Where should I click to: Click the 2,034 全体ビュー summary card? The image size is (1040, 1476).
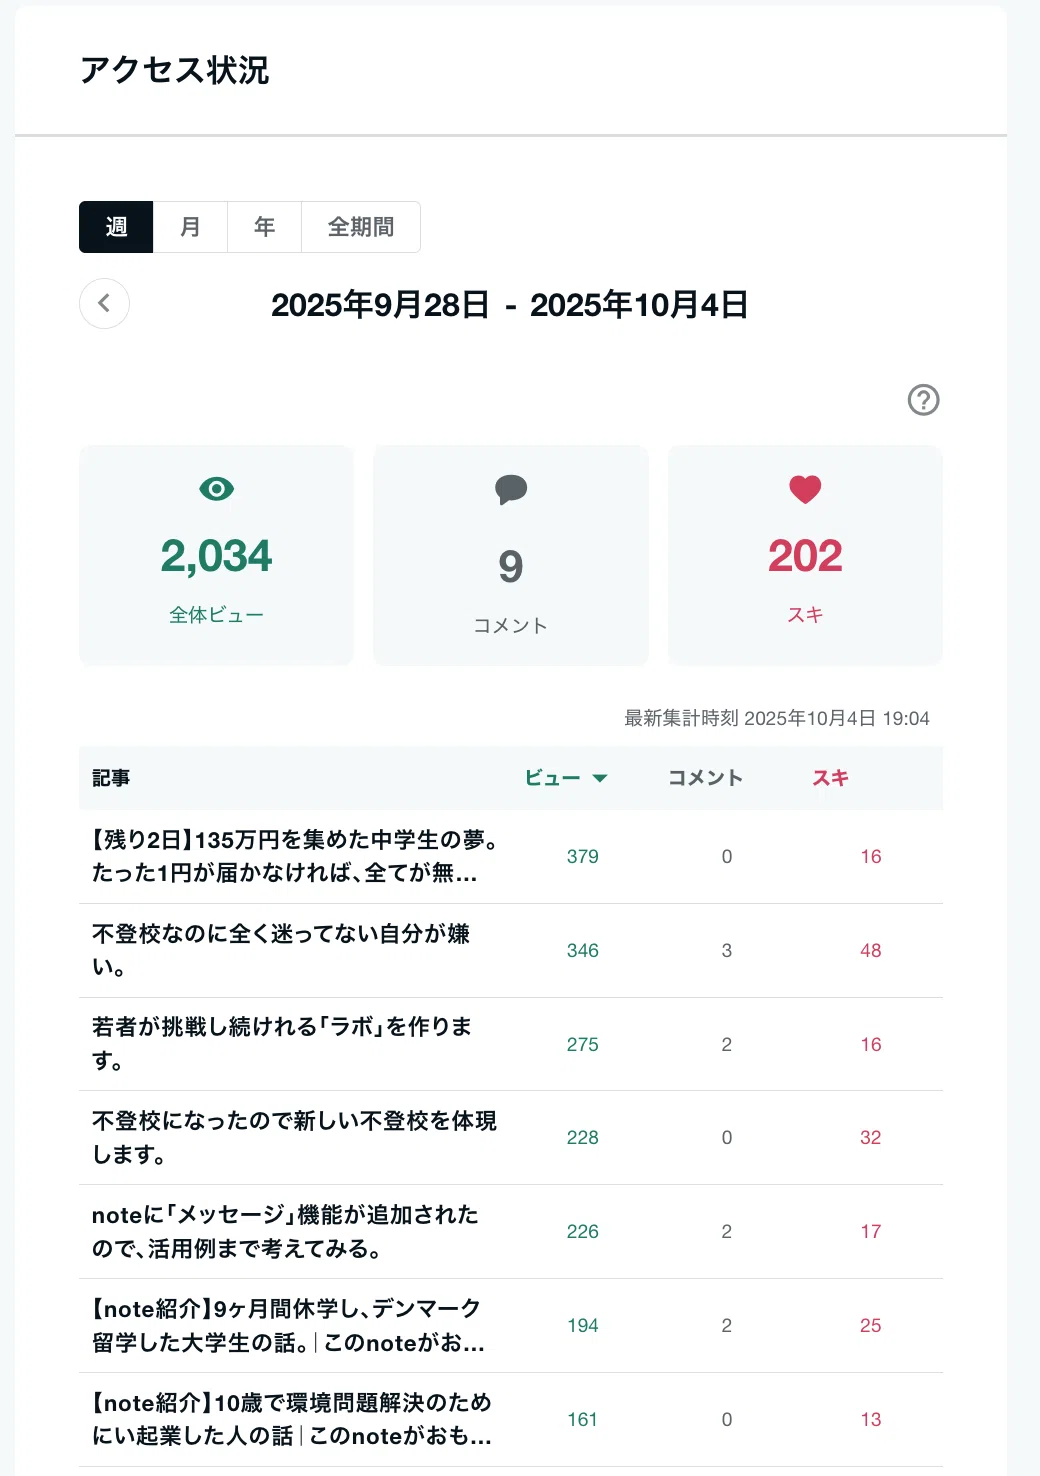216,555
